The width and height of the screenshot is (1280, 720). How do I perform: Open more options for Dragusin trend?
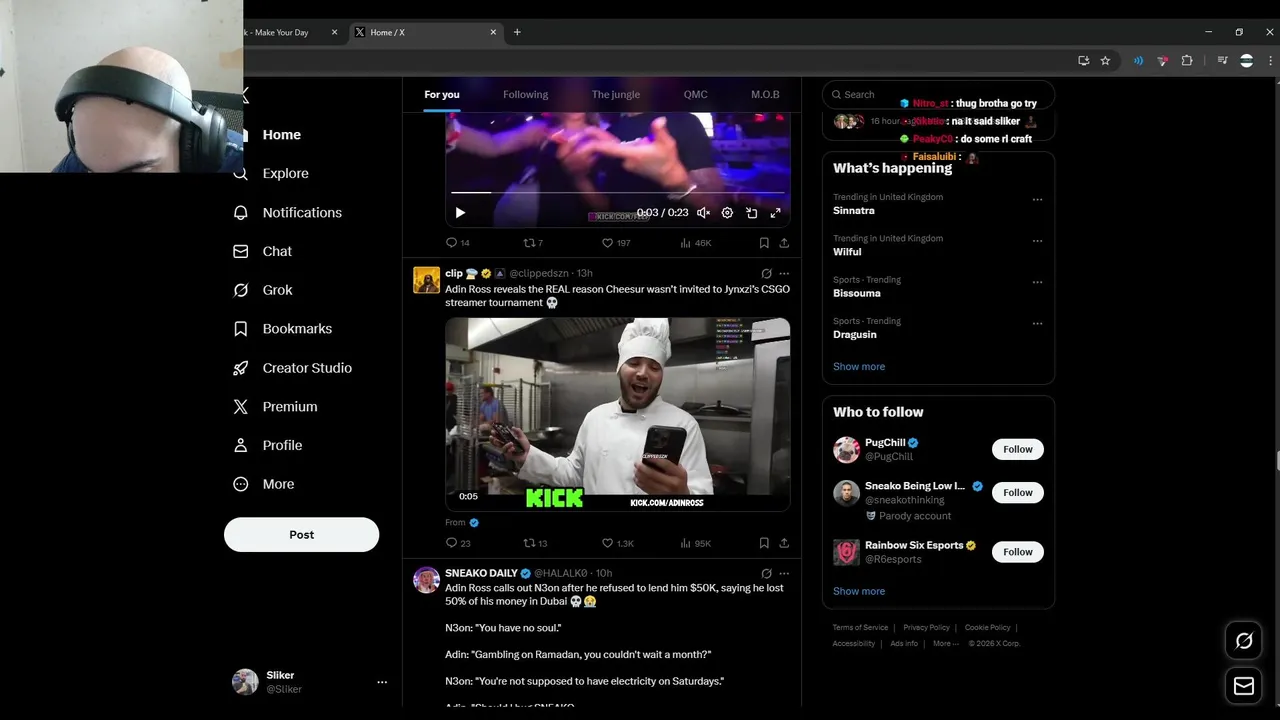coord(1037,324)
